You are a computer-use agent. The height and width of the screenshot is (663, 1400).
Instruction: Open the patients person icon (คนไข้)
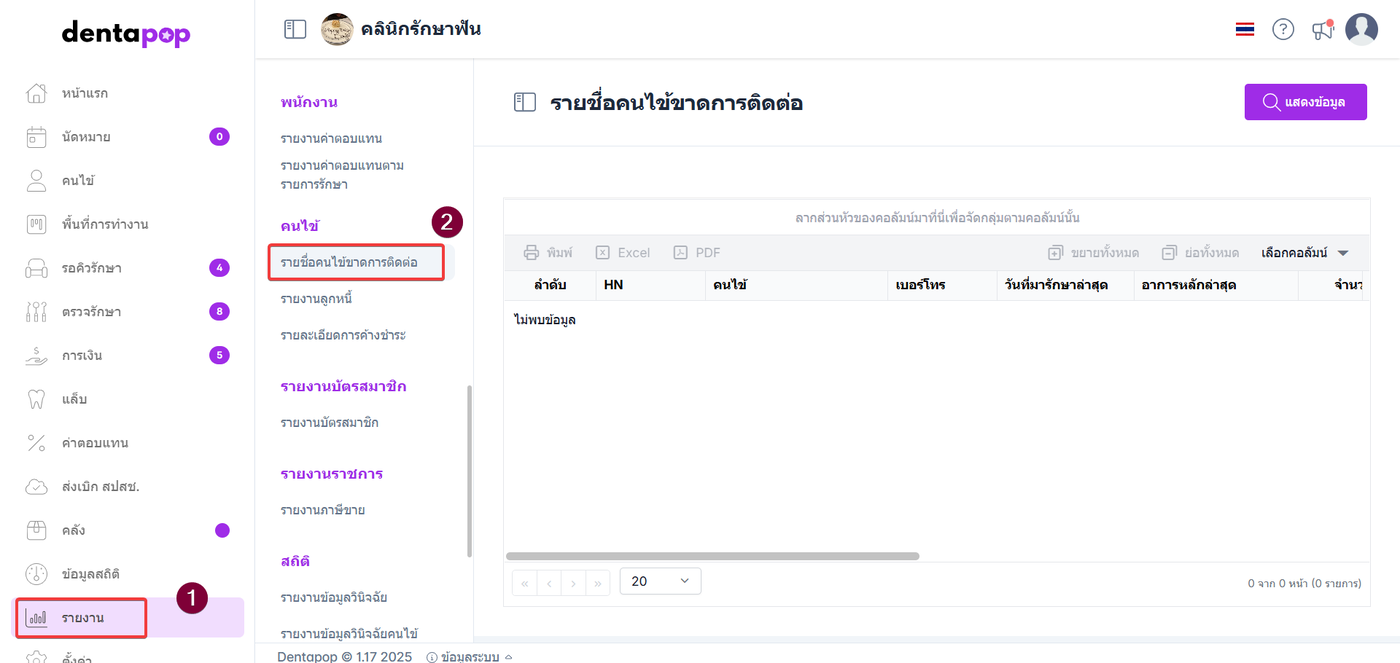tap(36, 181)
